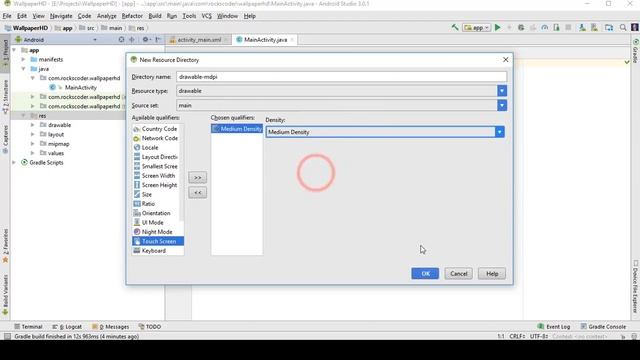The height and width of the screenshot is (360, 640).
Task: Expand the drawable folder
Action: pyautogui.click(x=33, y=125)
